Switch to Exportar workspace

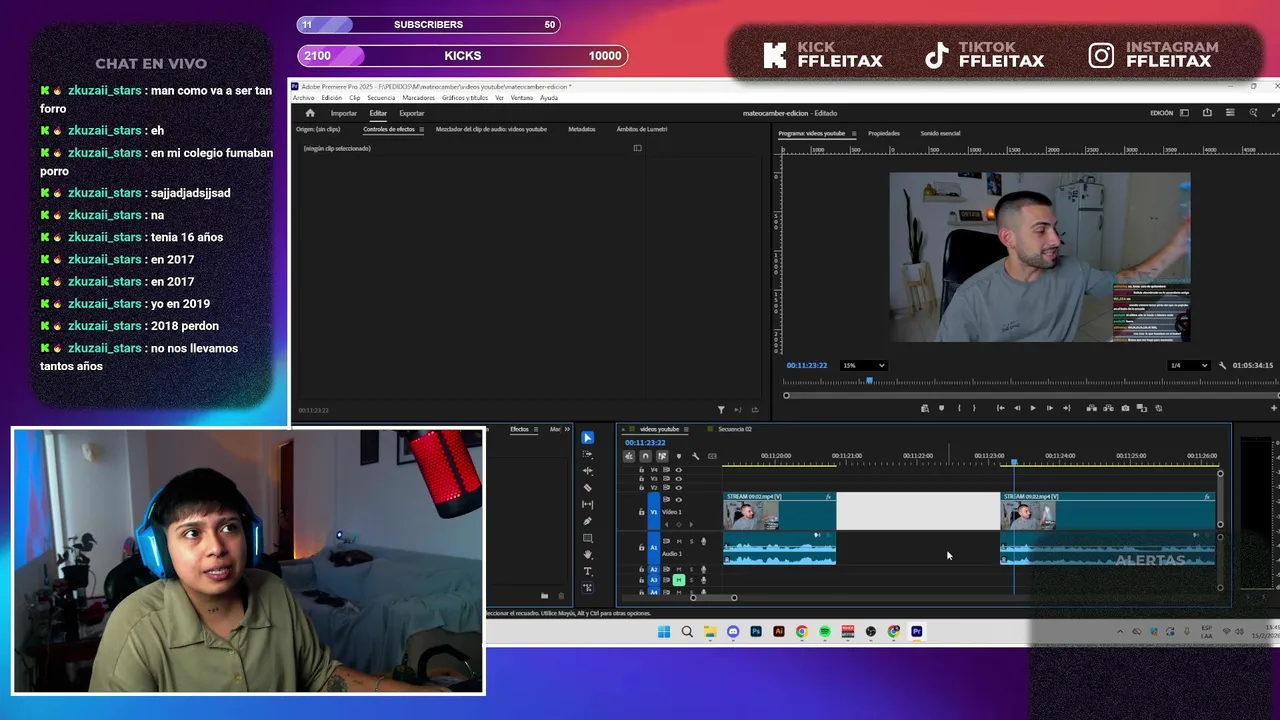(412, 113)
